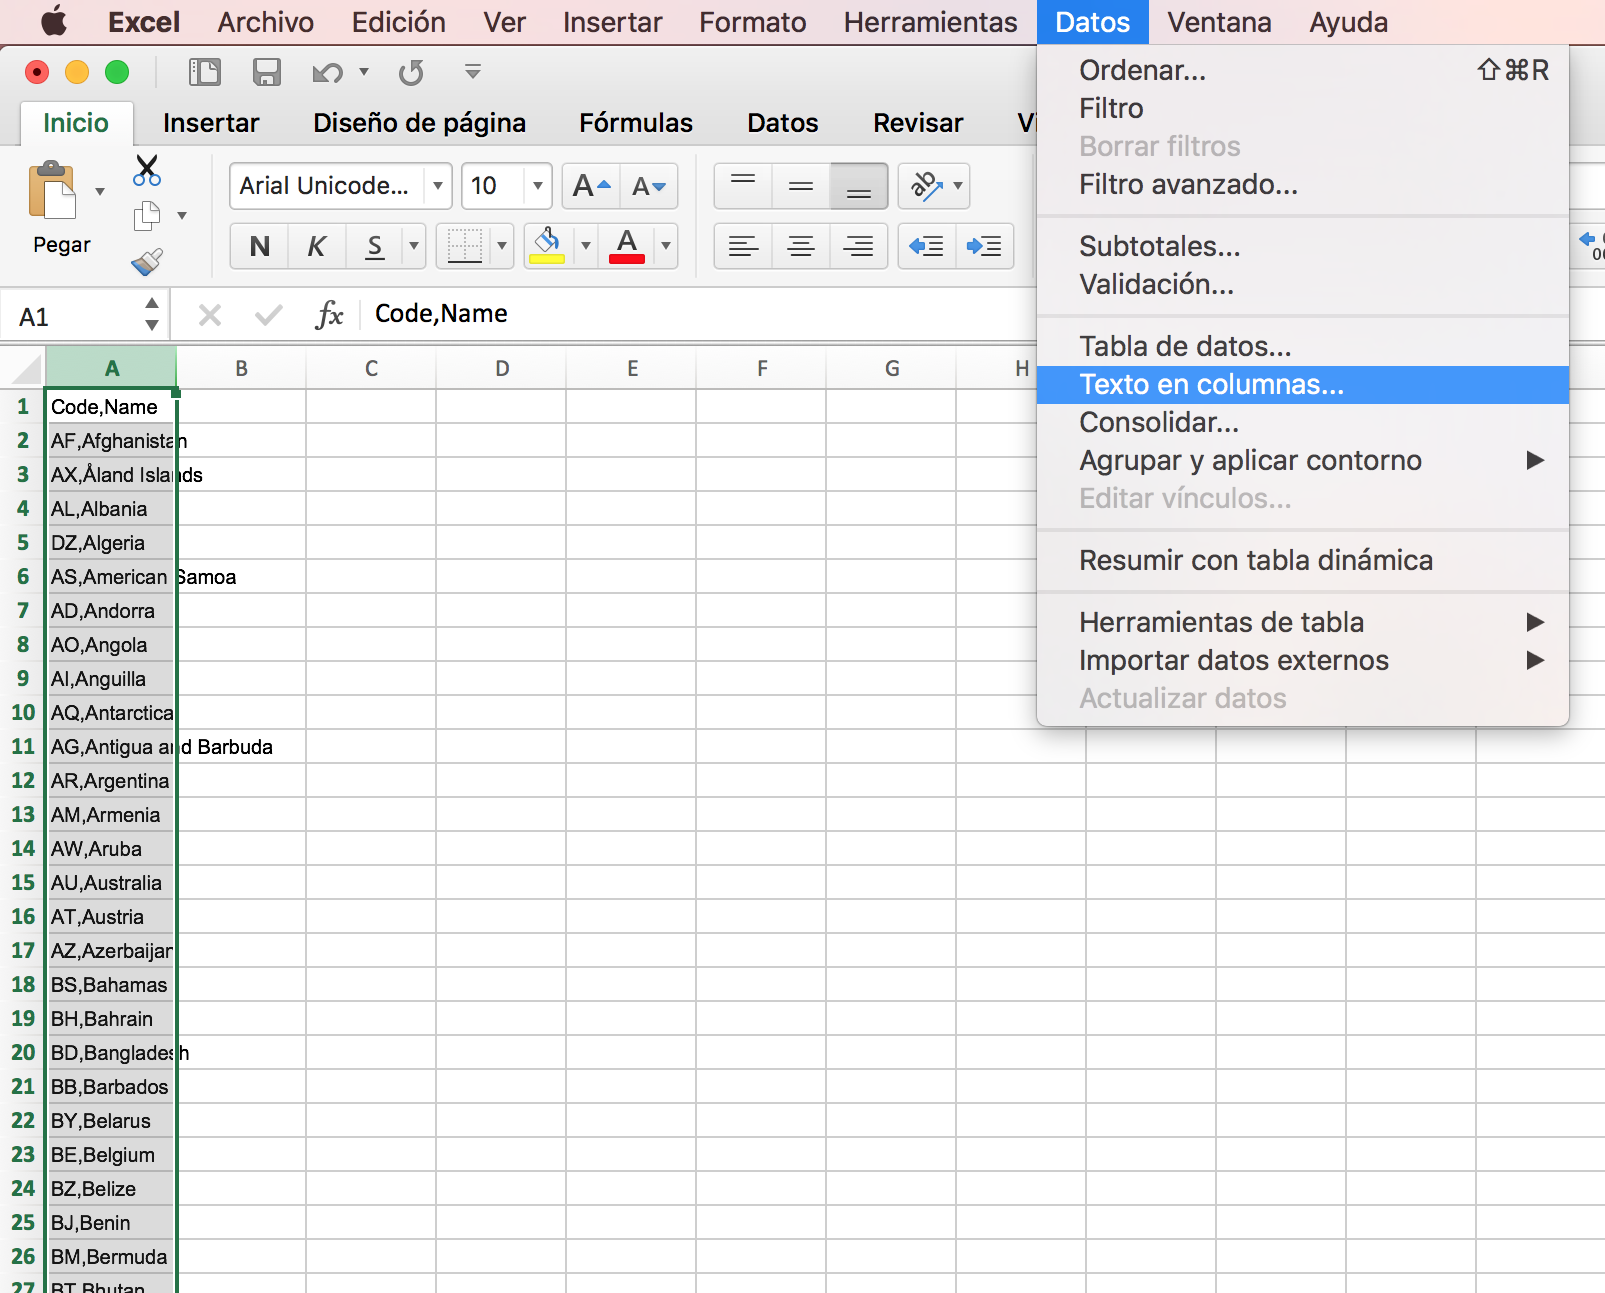Open the font name dropdown

click(438, 186)
